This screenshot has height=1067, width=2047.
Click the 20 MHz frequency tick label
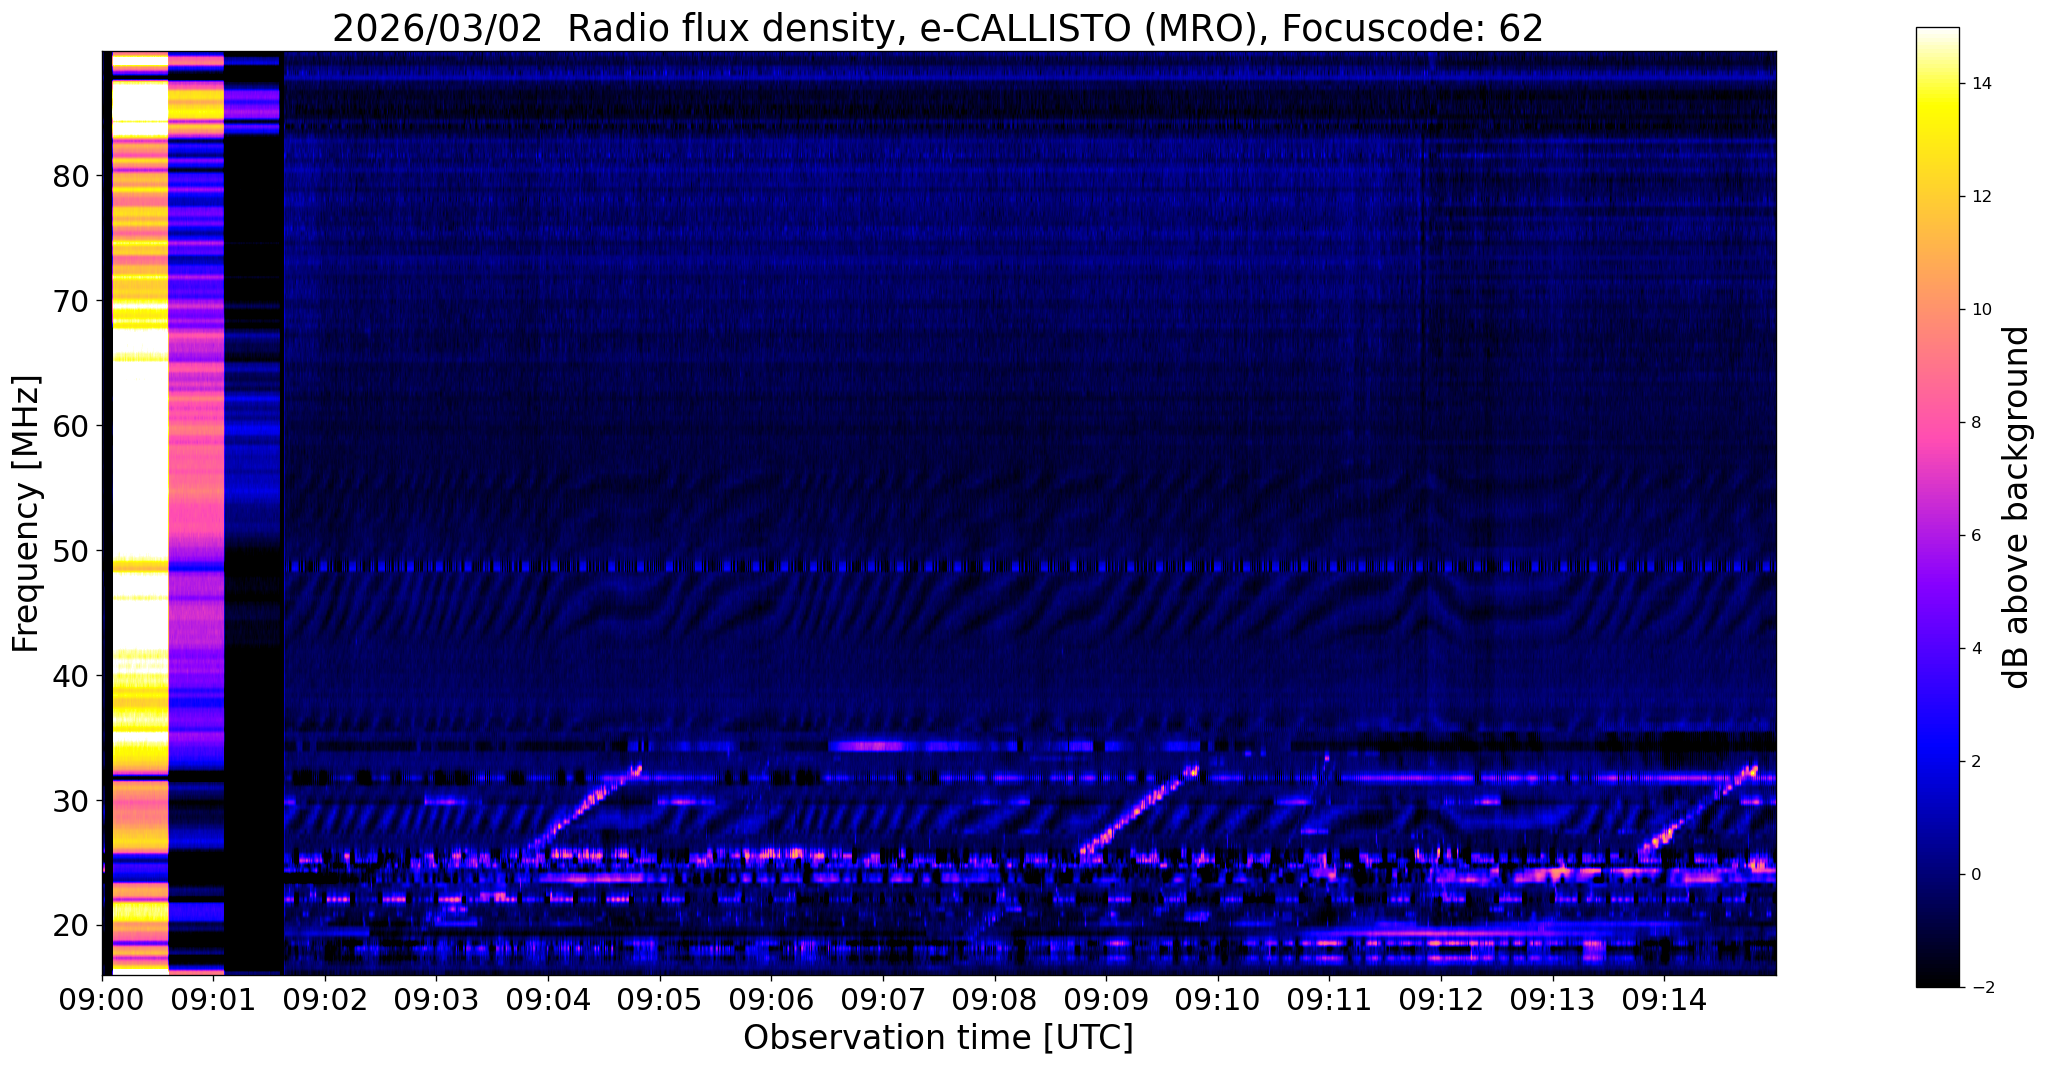tap(71, 925)
